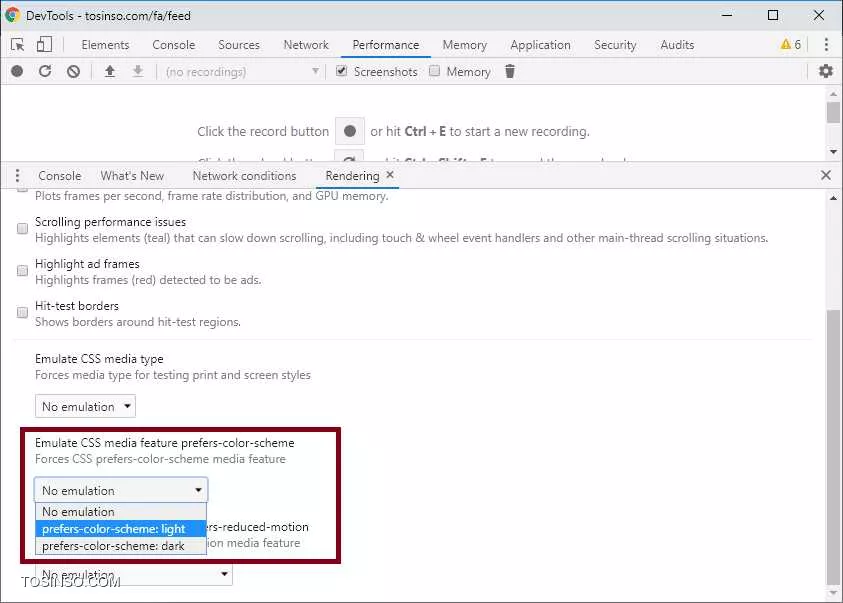
Task: Toggle the device toolbar icon
Action: 44,45
